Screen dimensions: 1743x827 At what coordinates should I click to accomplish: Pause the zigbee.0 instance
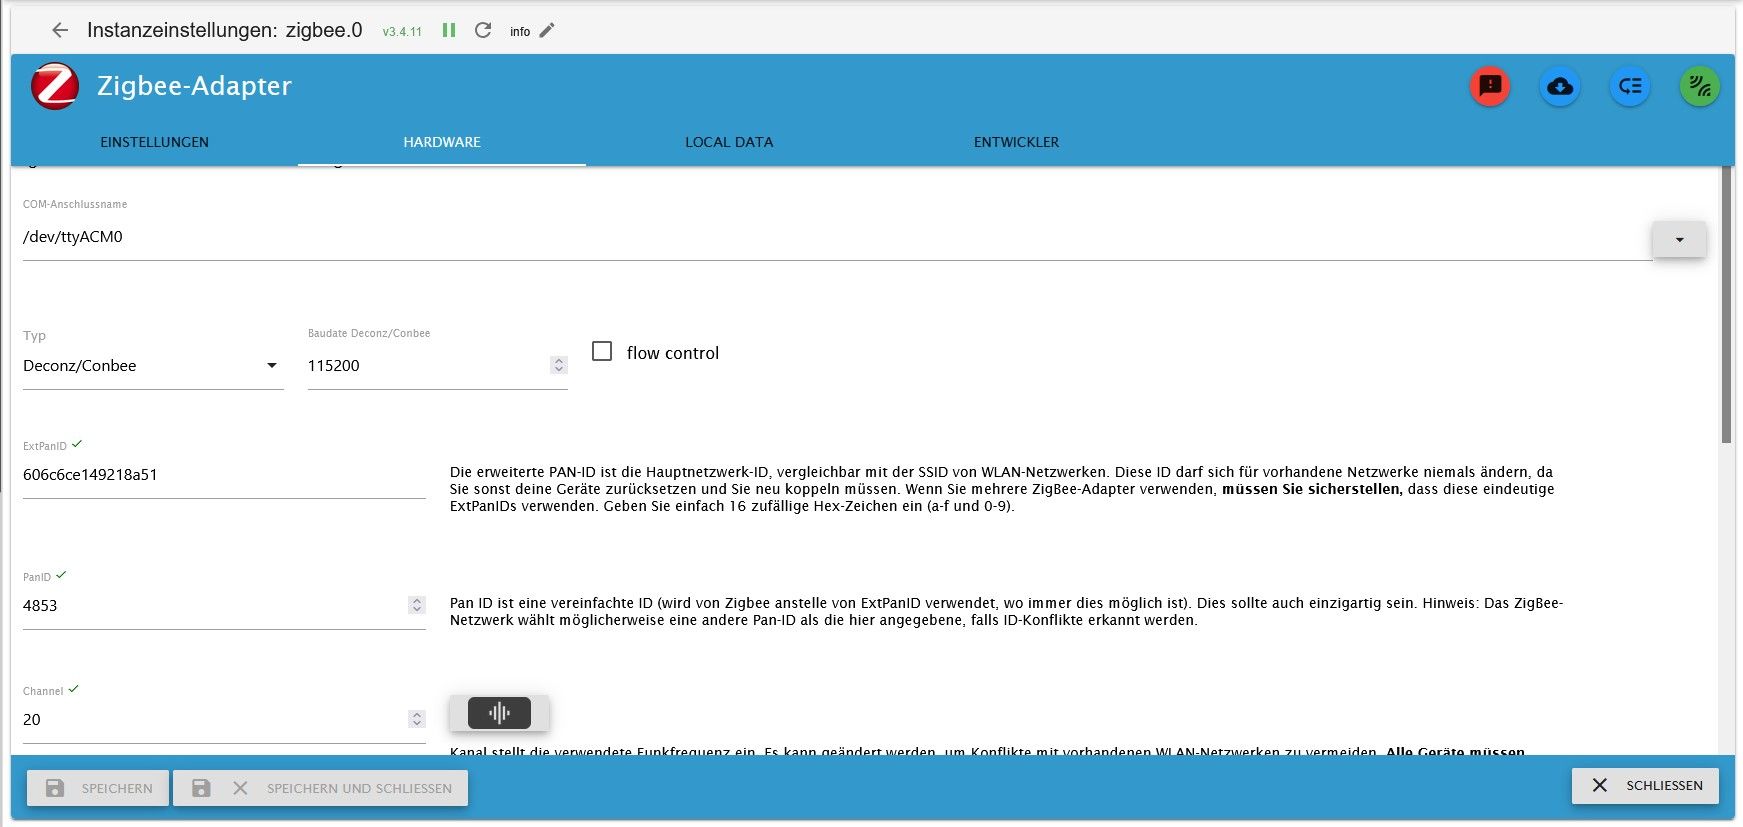[x=449, y=30]
